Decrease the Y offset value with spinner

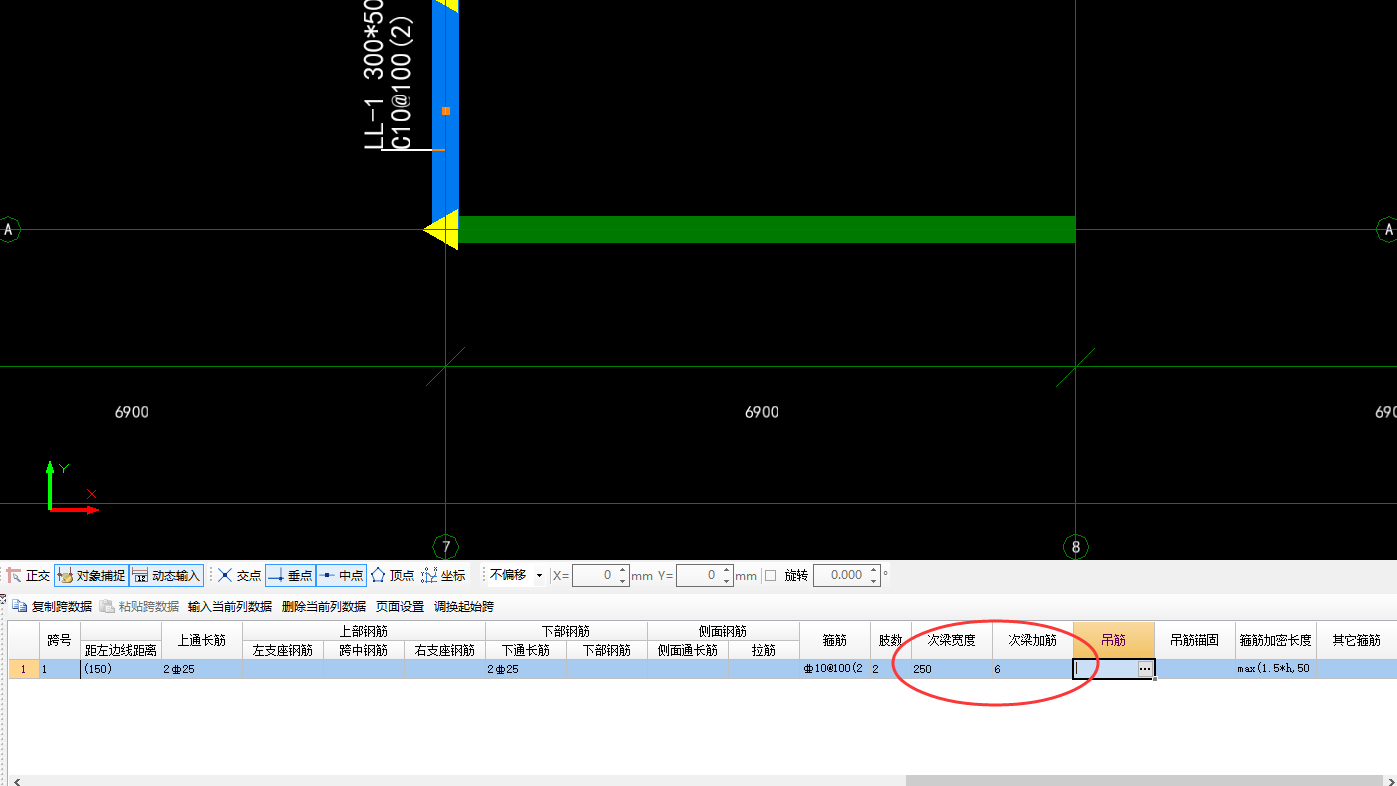coord(727,581)
